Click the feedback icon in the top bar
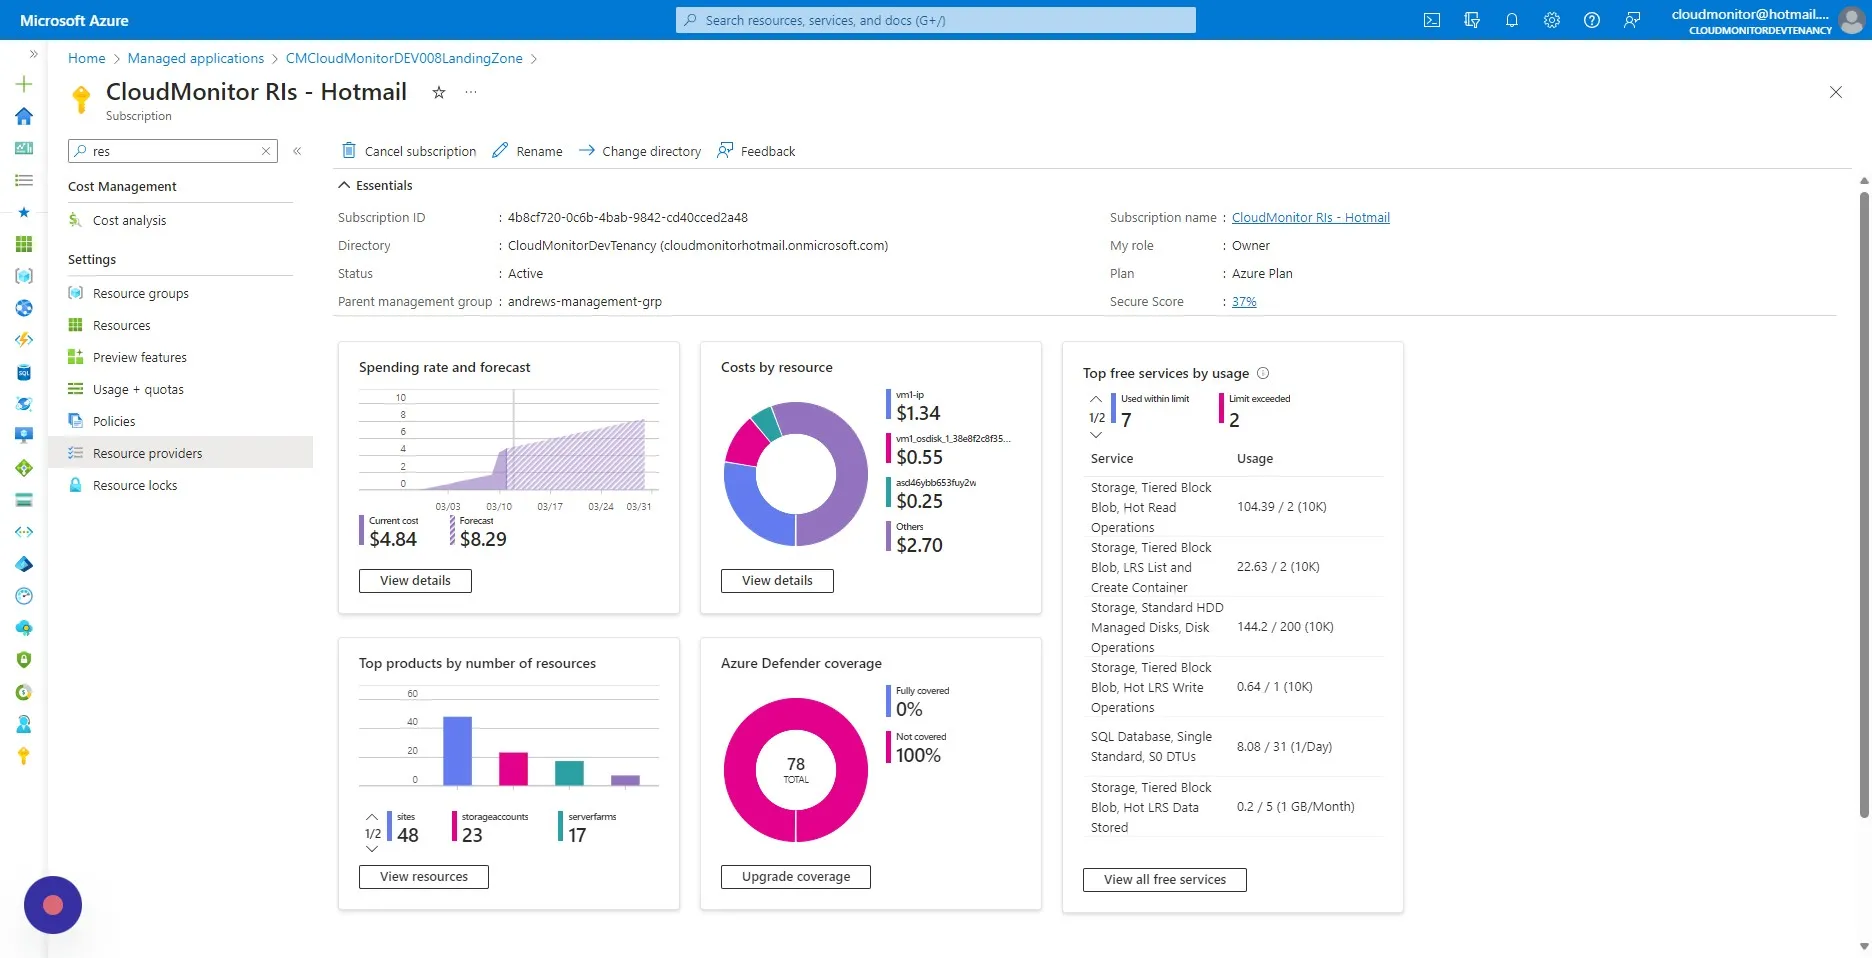 pyautogui.click(x=1632, y=20)
